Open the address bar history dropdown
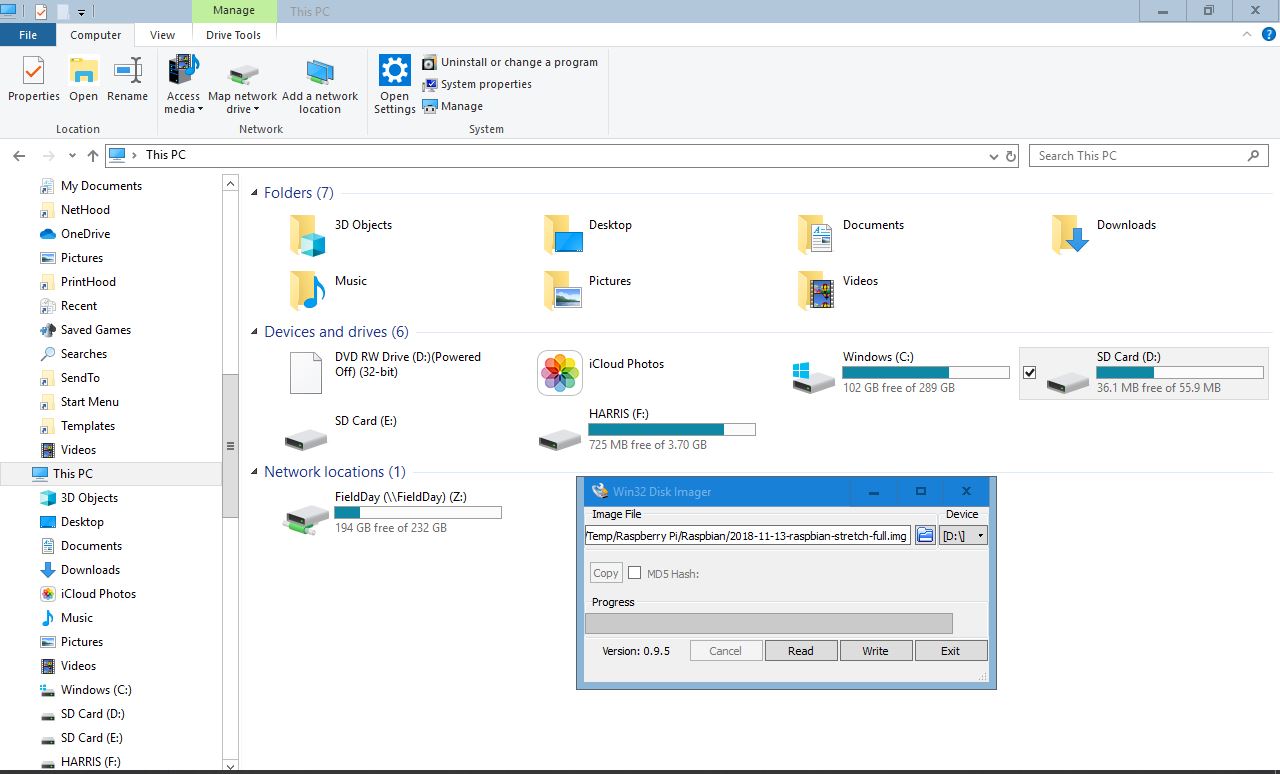Viewport: 1280px width, 774px height. tap(993, 156)
